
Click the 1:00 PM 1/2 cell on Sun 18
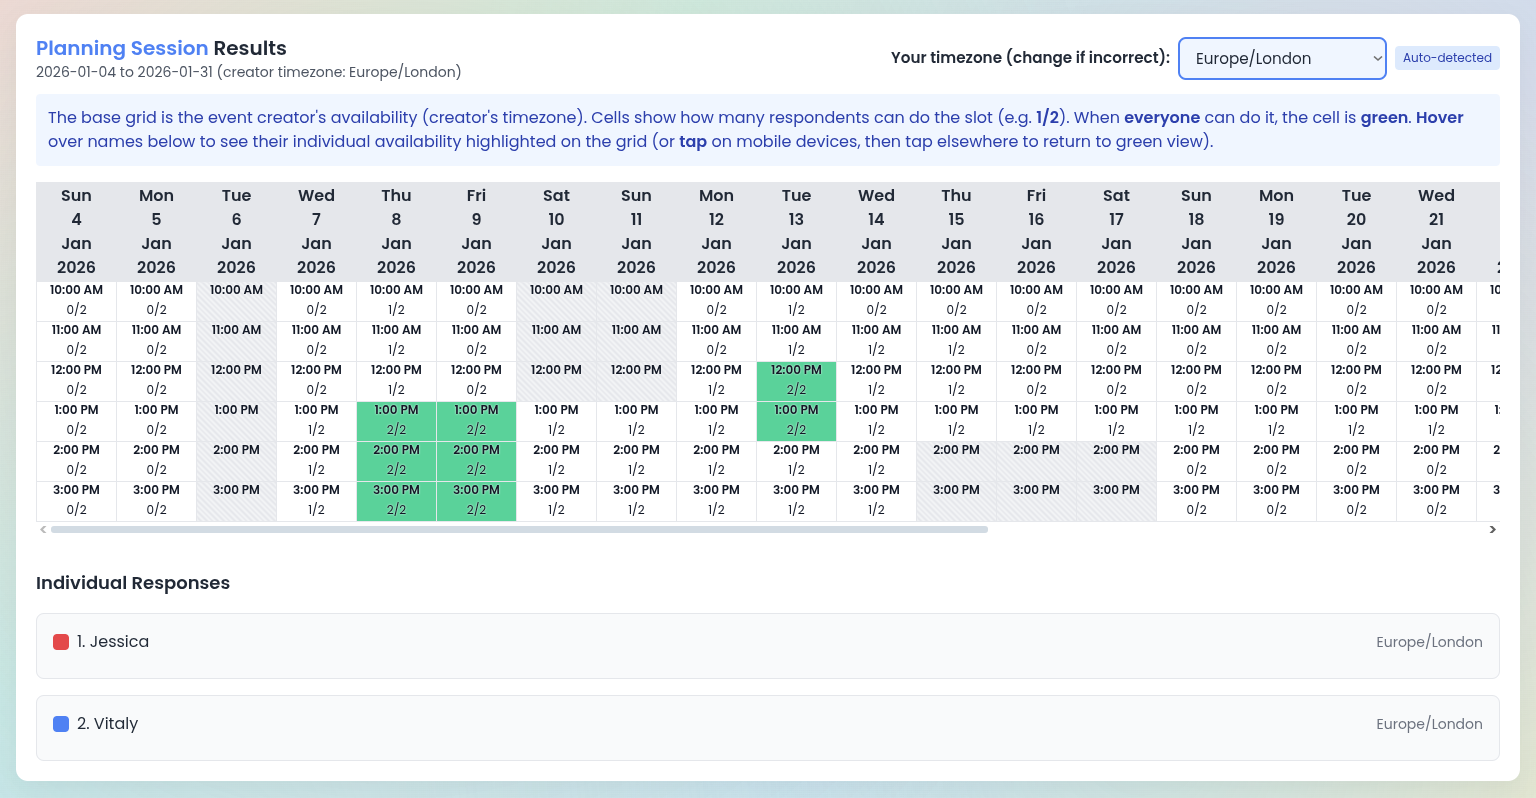[x=1196, y=421]
